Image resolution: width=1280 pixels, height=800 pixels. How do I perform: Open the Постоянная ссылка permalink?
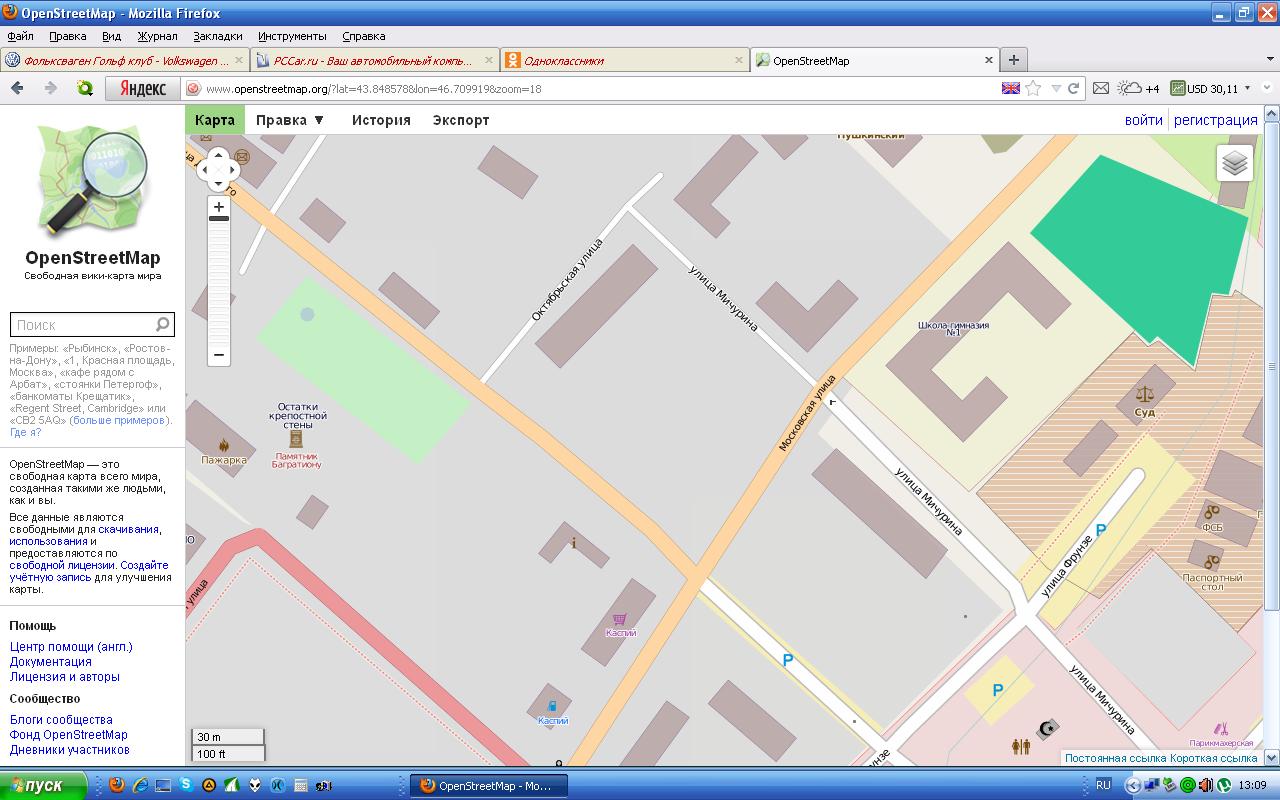1115,758
